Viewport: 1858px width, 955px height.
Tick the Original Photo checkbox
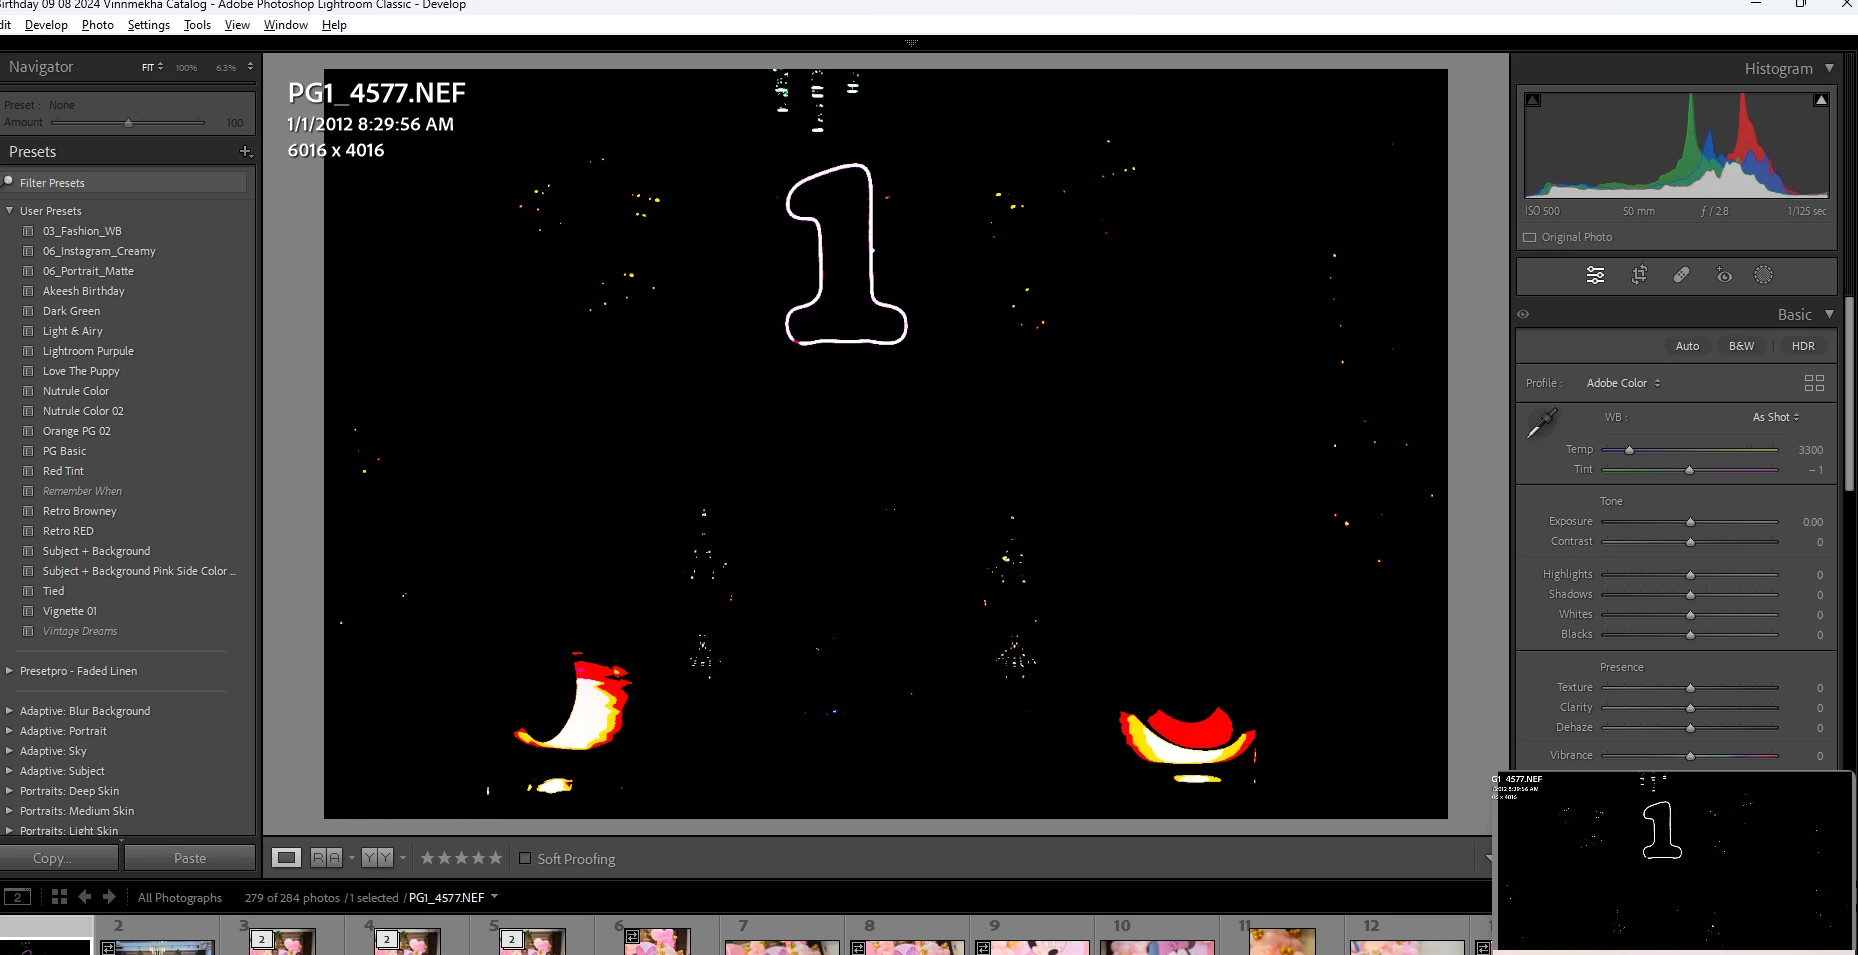[1529, 238]
